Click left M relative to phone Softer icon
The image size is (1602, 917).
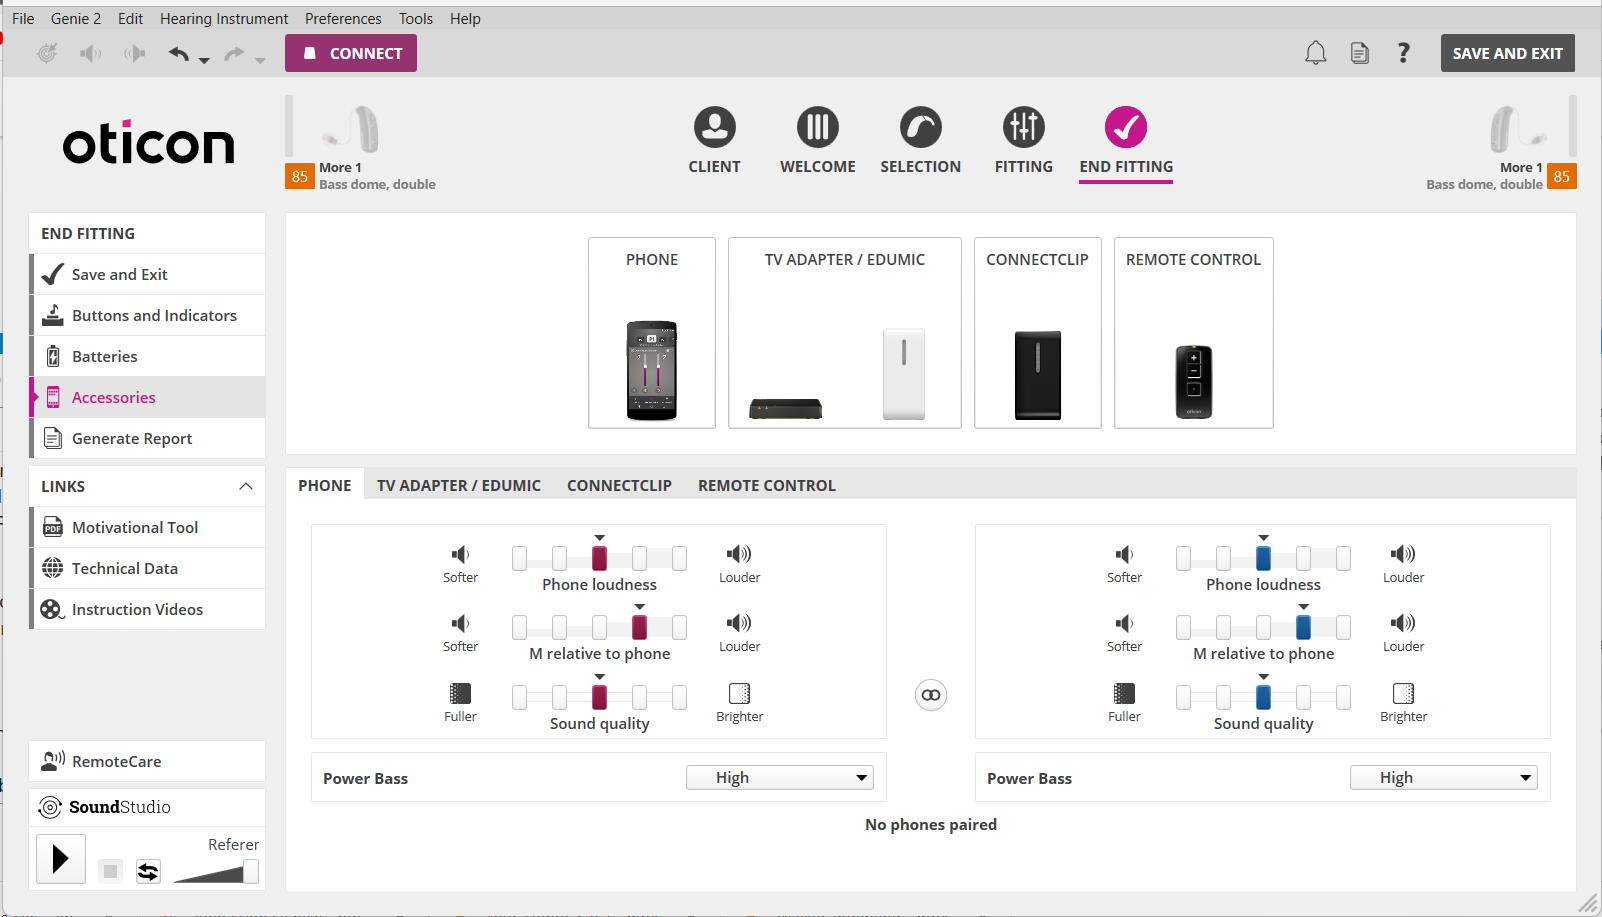(x=460, y=623)
